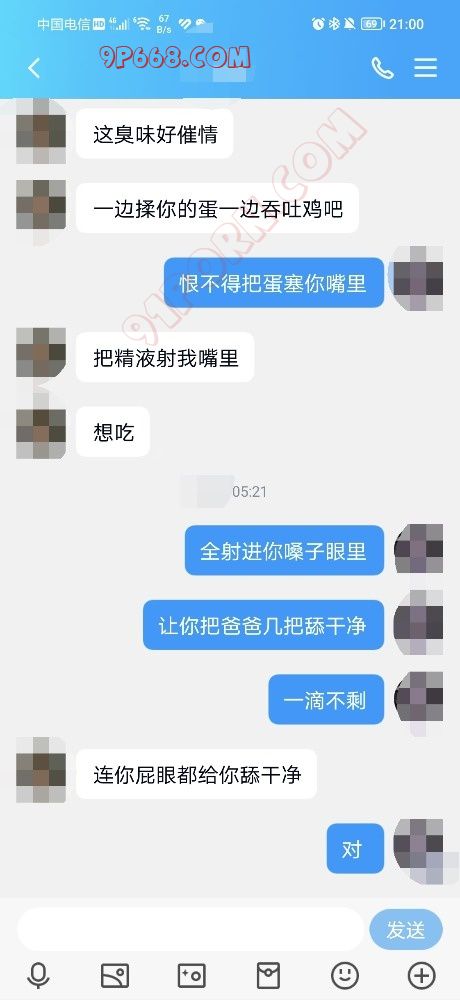The height and width of the screenshot is (1000, 460).
Task: Tap the 05:21 timestamp label
Action: click(249, 492)
